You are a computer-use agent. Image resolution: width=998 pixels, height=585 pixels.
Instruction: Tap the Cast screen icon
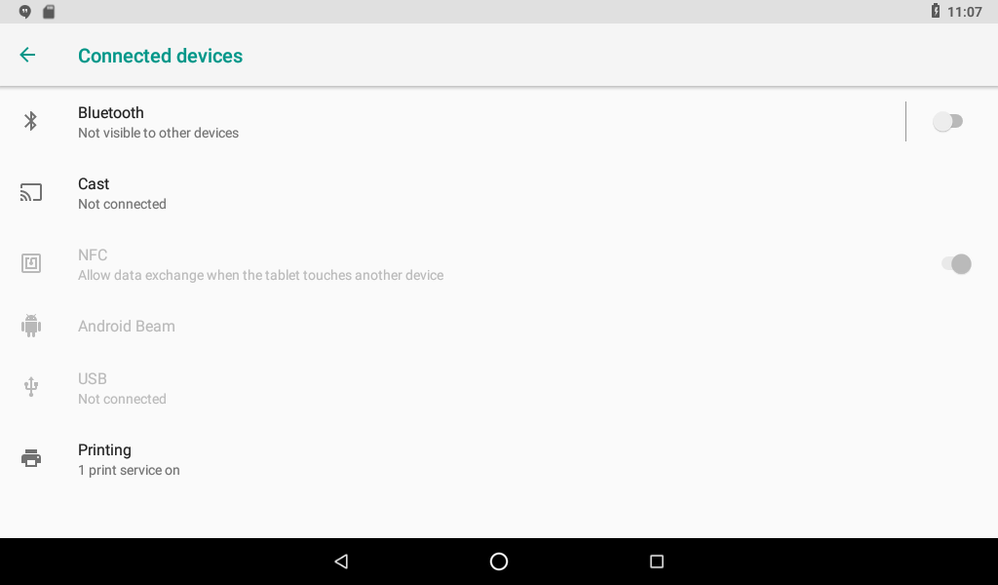pyautogui.click(x=31, y=192)
